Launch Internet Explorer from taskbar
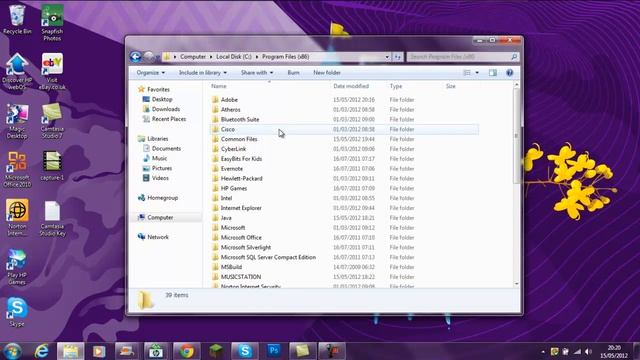The width and height of the screenshot is (640, 360). pos(41,351)
